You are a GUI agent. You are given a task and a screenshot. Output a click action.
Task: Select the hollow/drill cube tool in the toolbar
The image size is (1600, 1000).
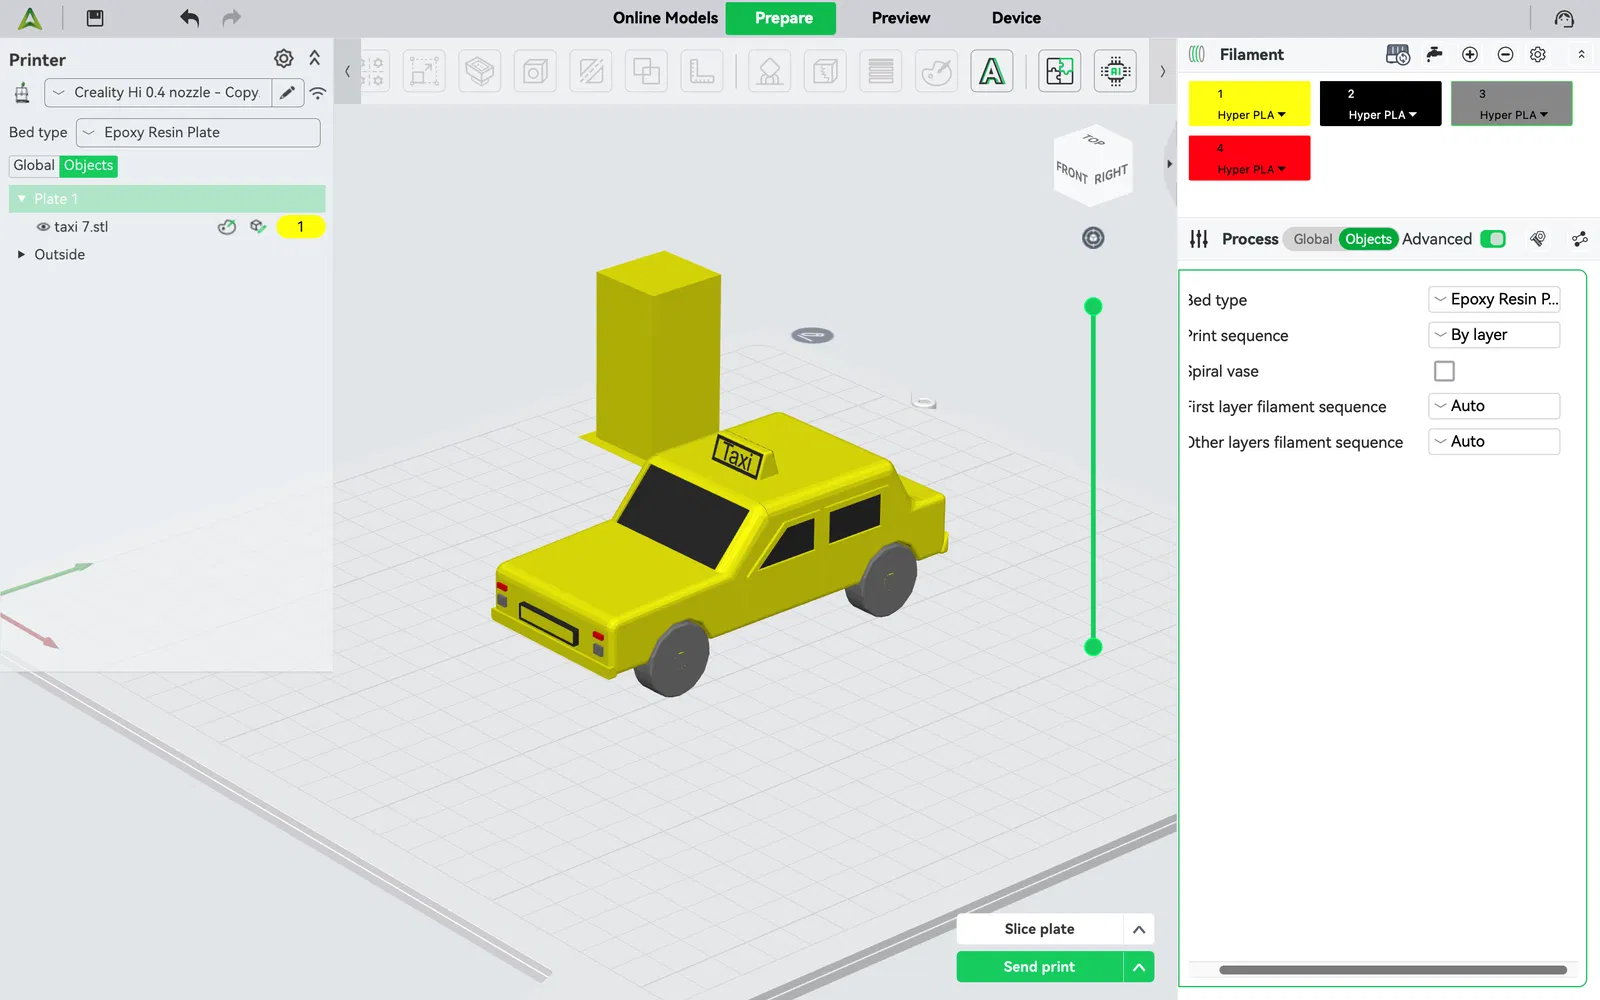pyautogui.click(x=536, y=71)
